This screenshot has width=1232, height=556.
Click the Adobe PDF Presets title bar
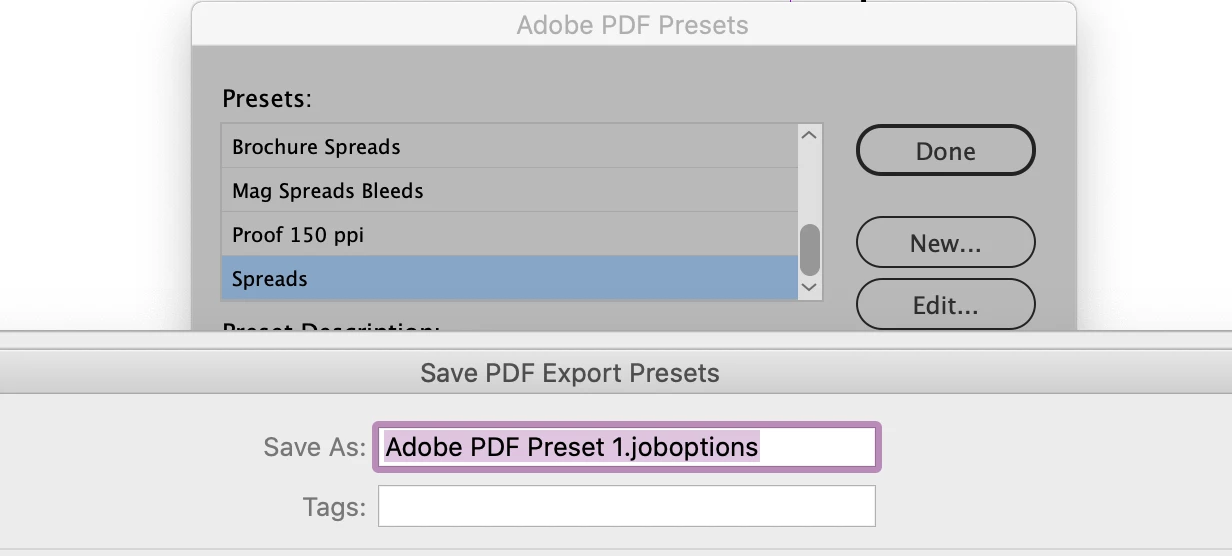632,25
